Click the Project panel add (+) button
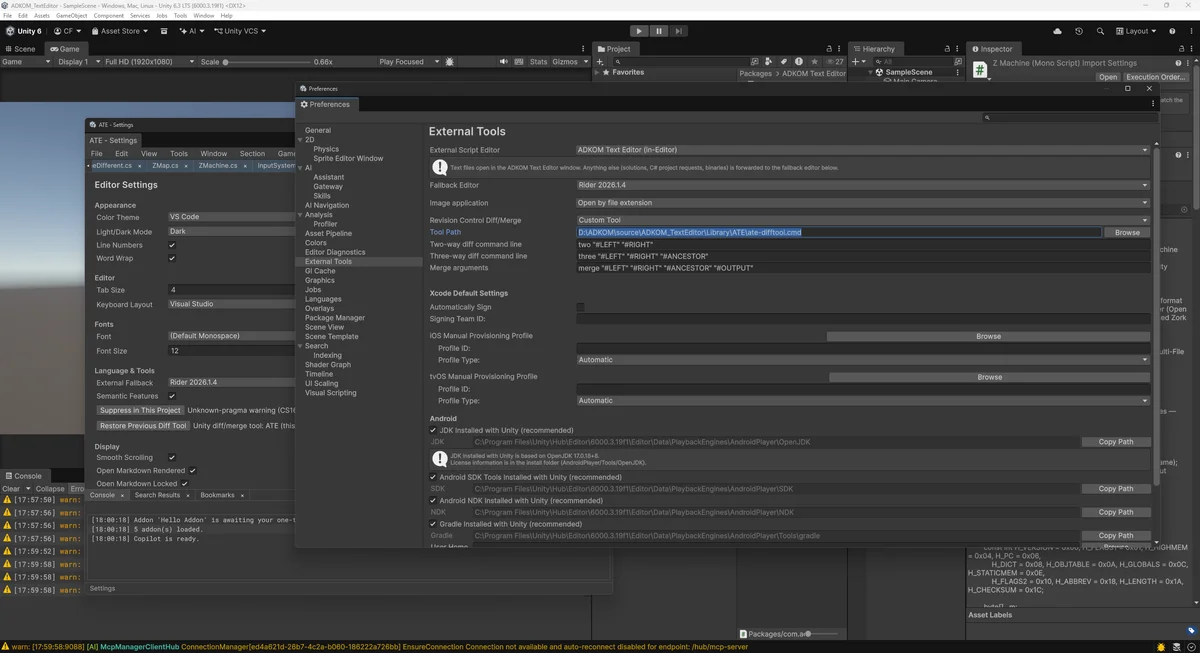Screen dimensions: 1200x653 pyautogui.click(x=599, y=62)
